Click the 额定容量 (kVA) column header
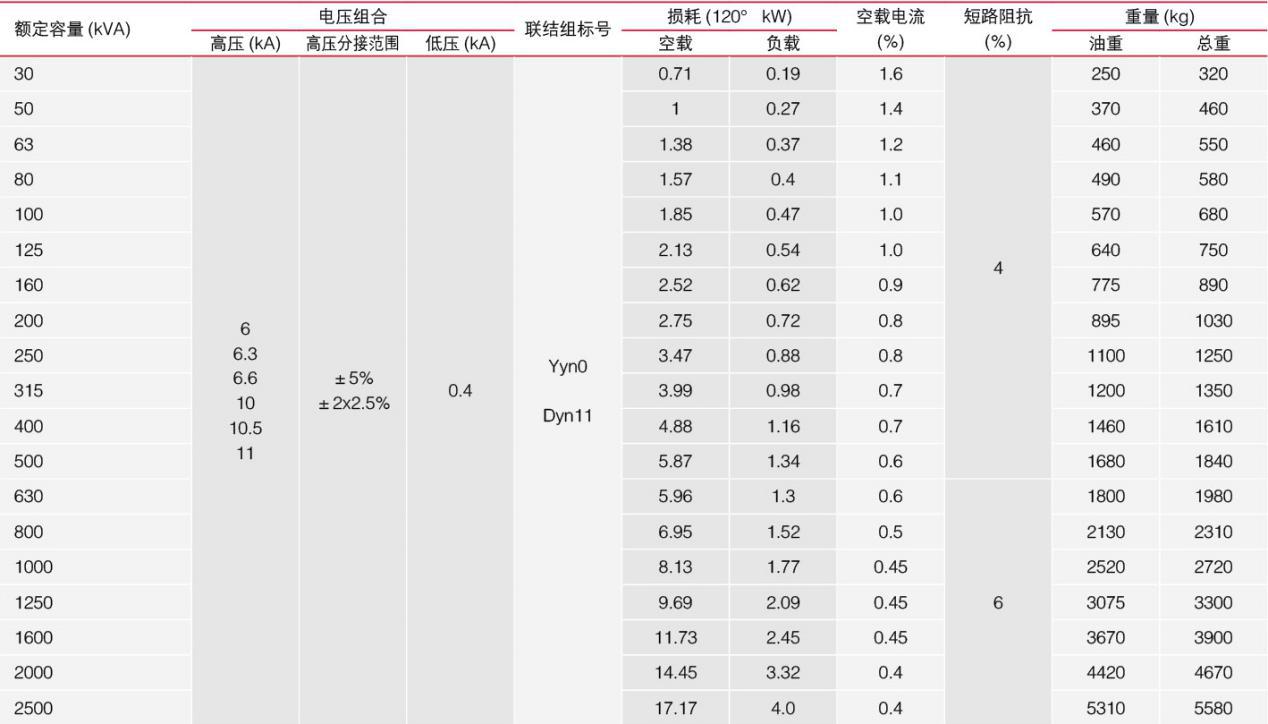 [73, 29]
